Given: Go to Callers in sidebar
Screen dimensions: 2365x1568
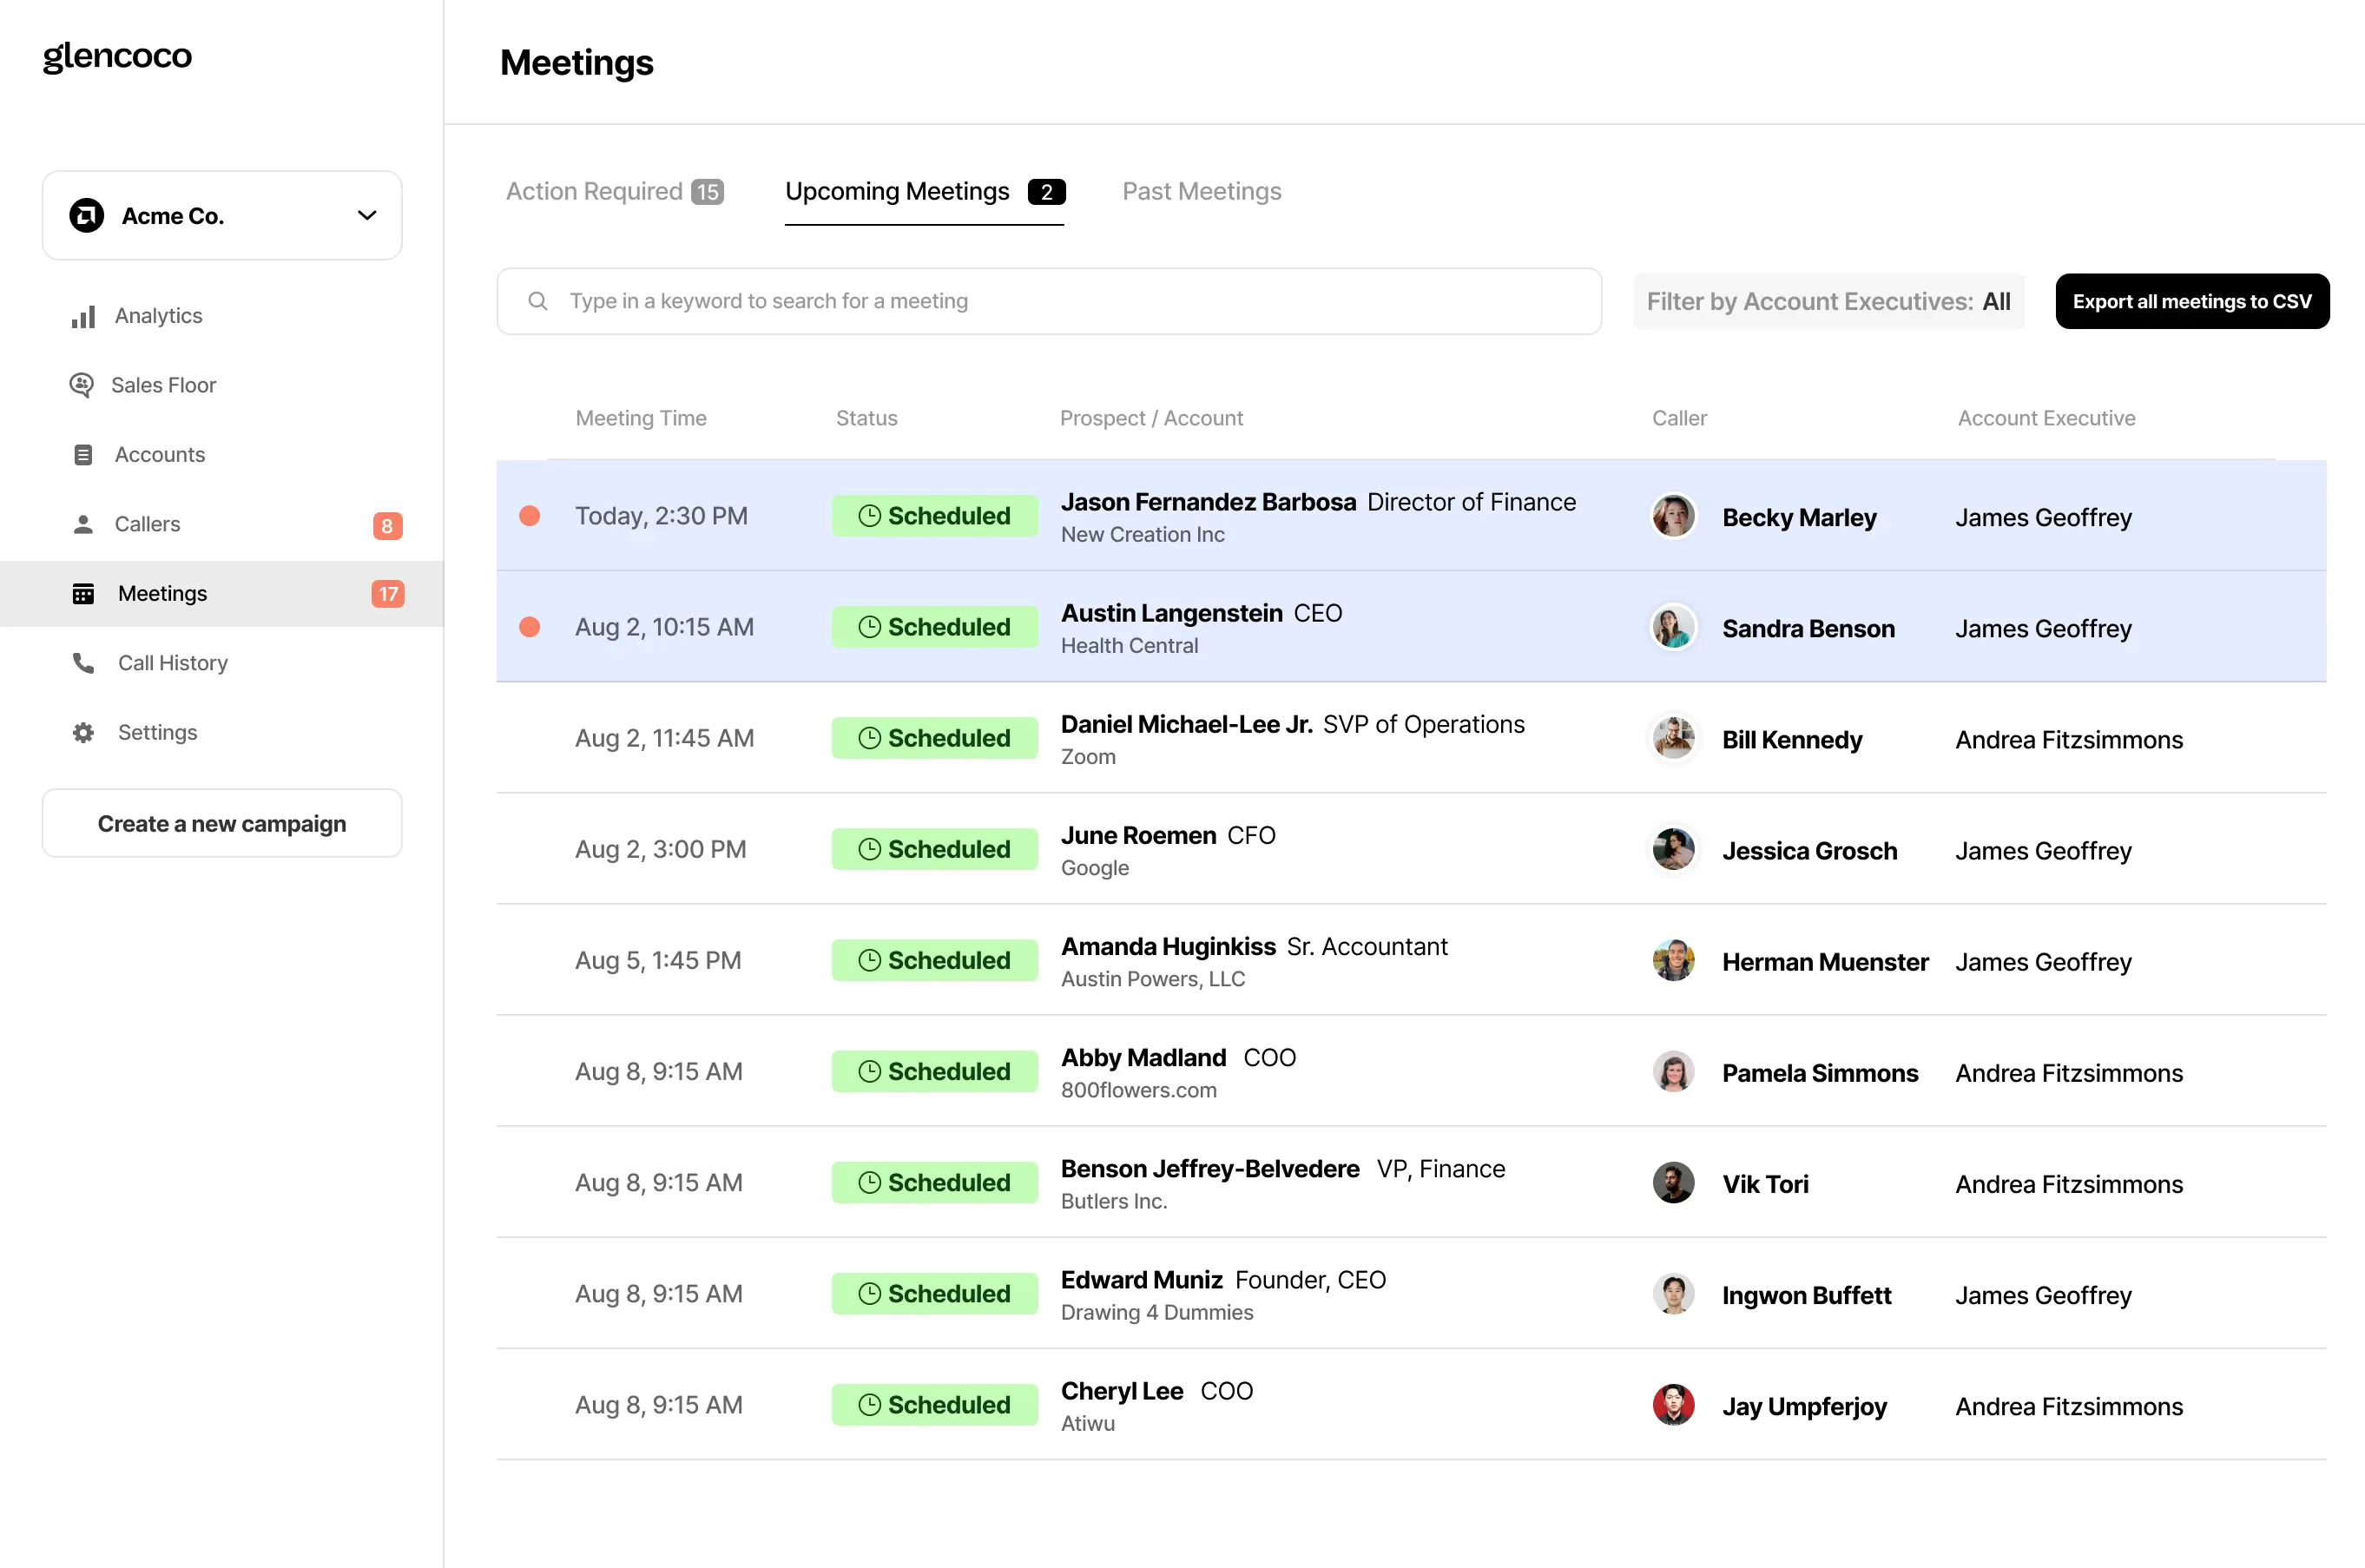Looking at the screenshot, I should (x=147, y=524).
